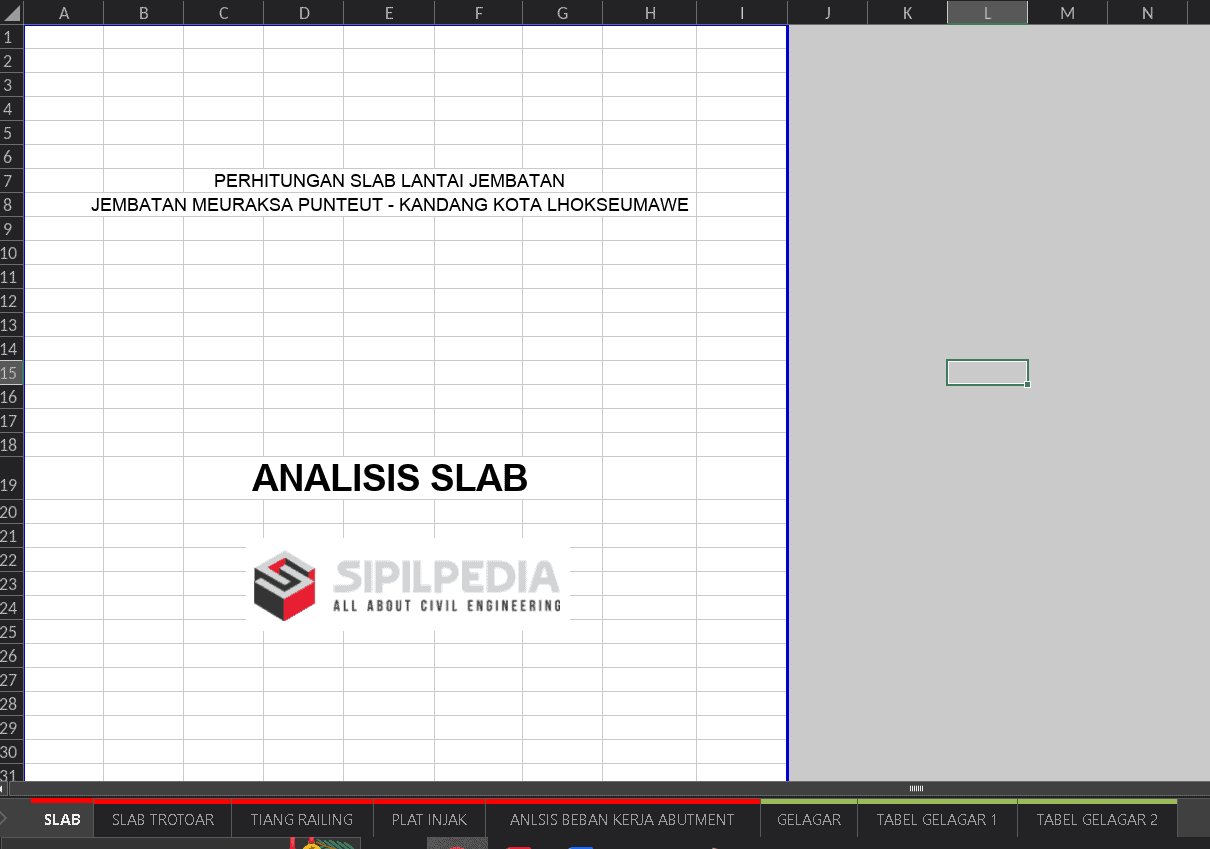
Task: Select the PERHITUNGAN SLAB LANTAI JEMBATAN cell
Action: click(389, 181)
